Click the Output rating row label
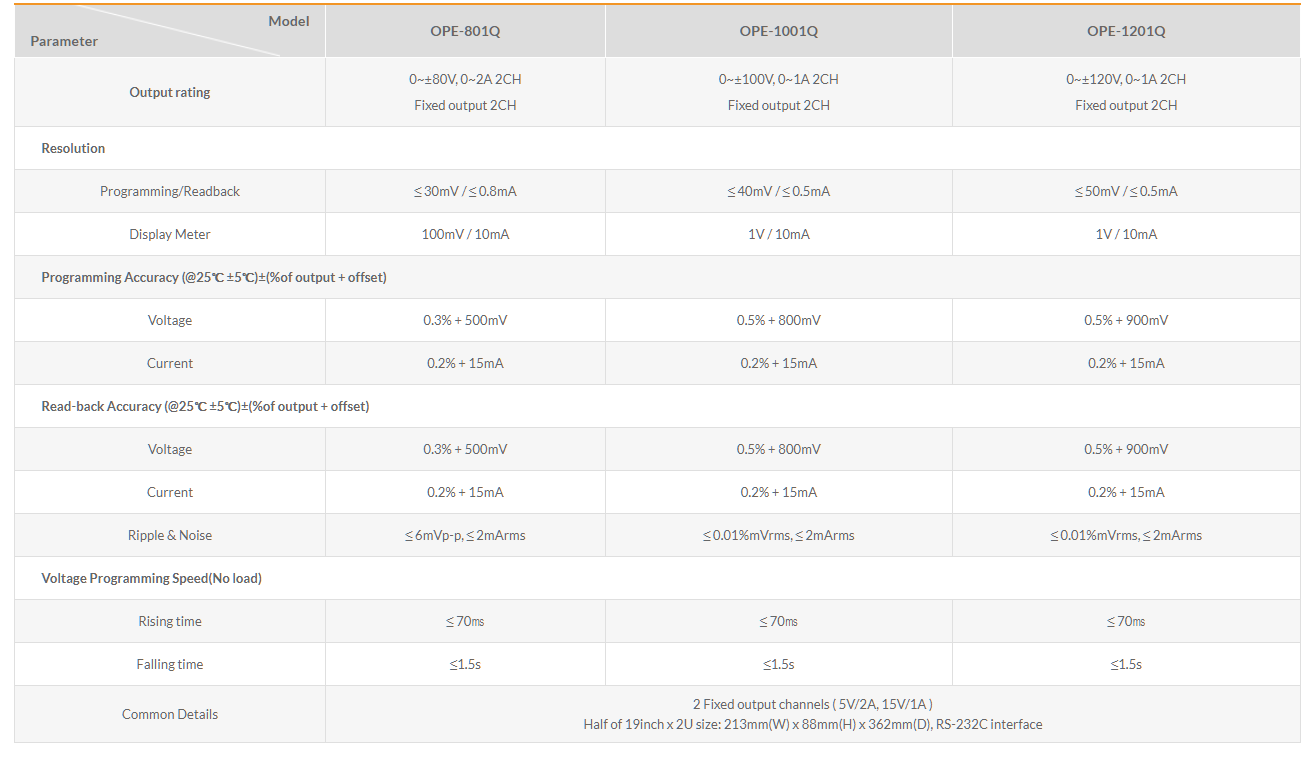Image resolution: width=1316 pixels, height=767 pixels. click(x=170, y=92)
